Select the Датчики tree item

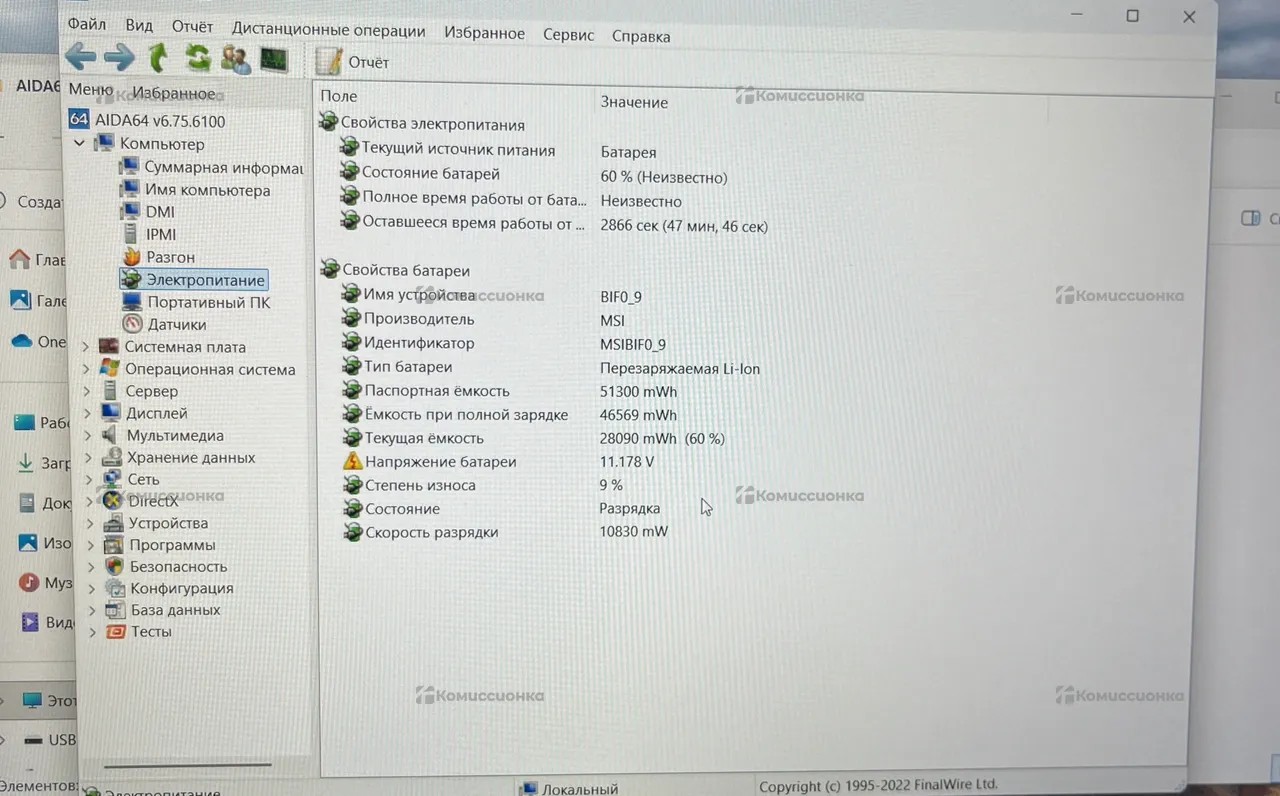pos(164,324)
